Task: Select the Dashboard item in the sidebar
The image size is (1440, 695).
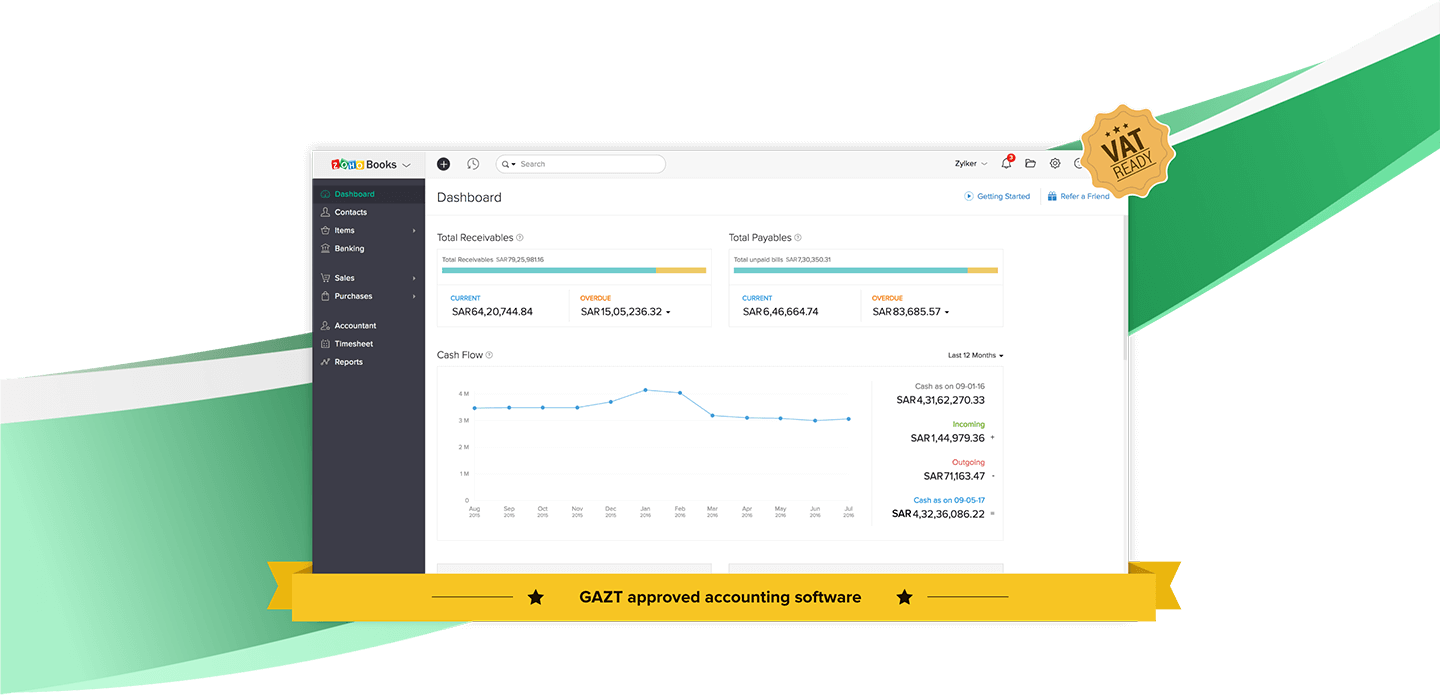Action: tap(354, 193)
